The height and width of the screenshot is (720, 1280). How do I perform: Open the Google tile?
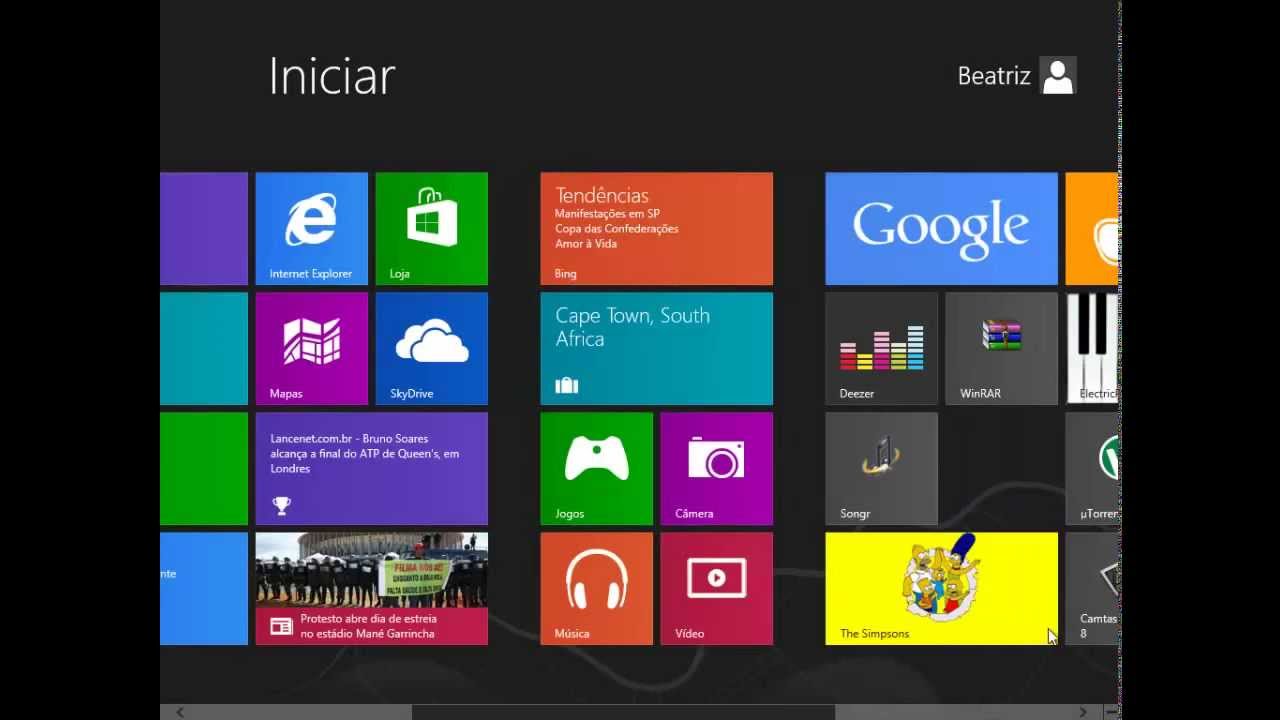pyautogui.click(x=941, y=228)
